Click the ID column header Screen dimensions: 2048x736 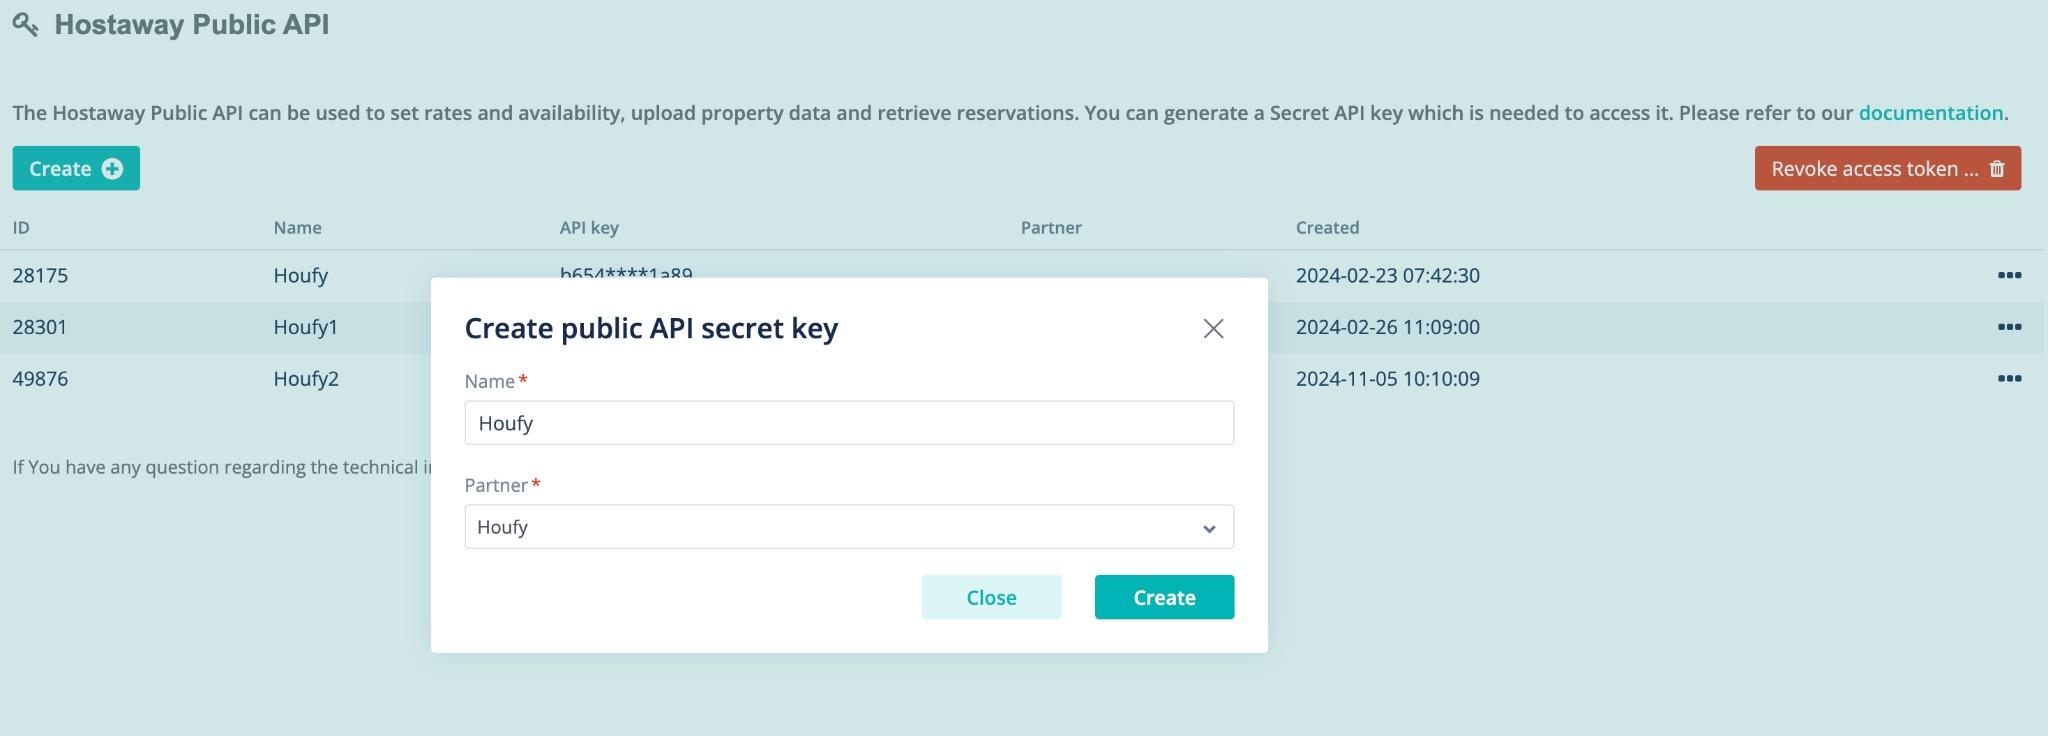point(21,228)
